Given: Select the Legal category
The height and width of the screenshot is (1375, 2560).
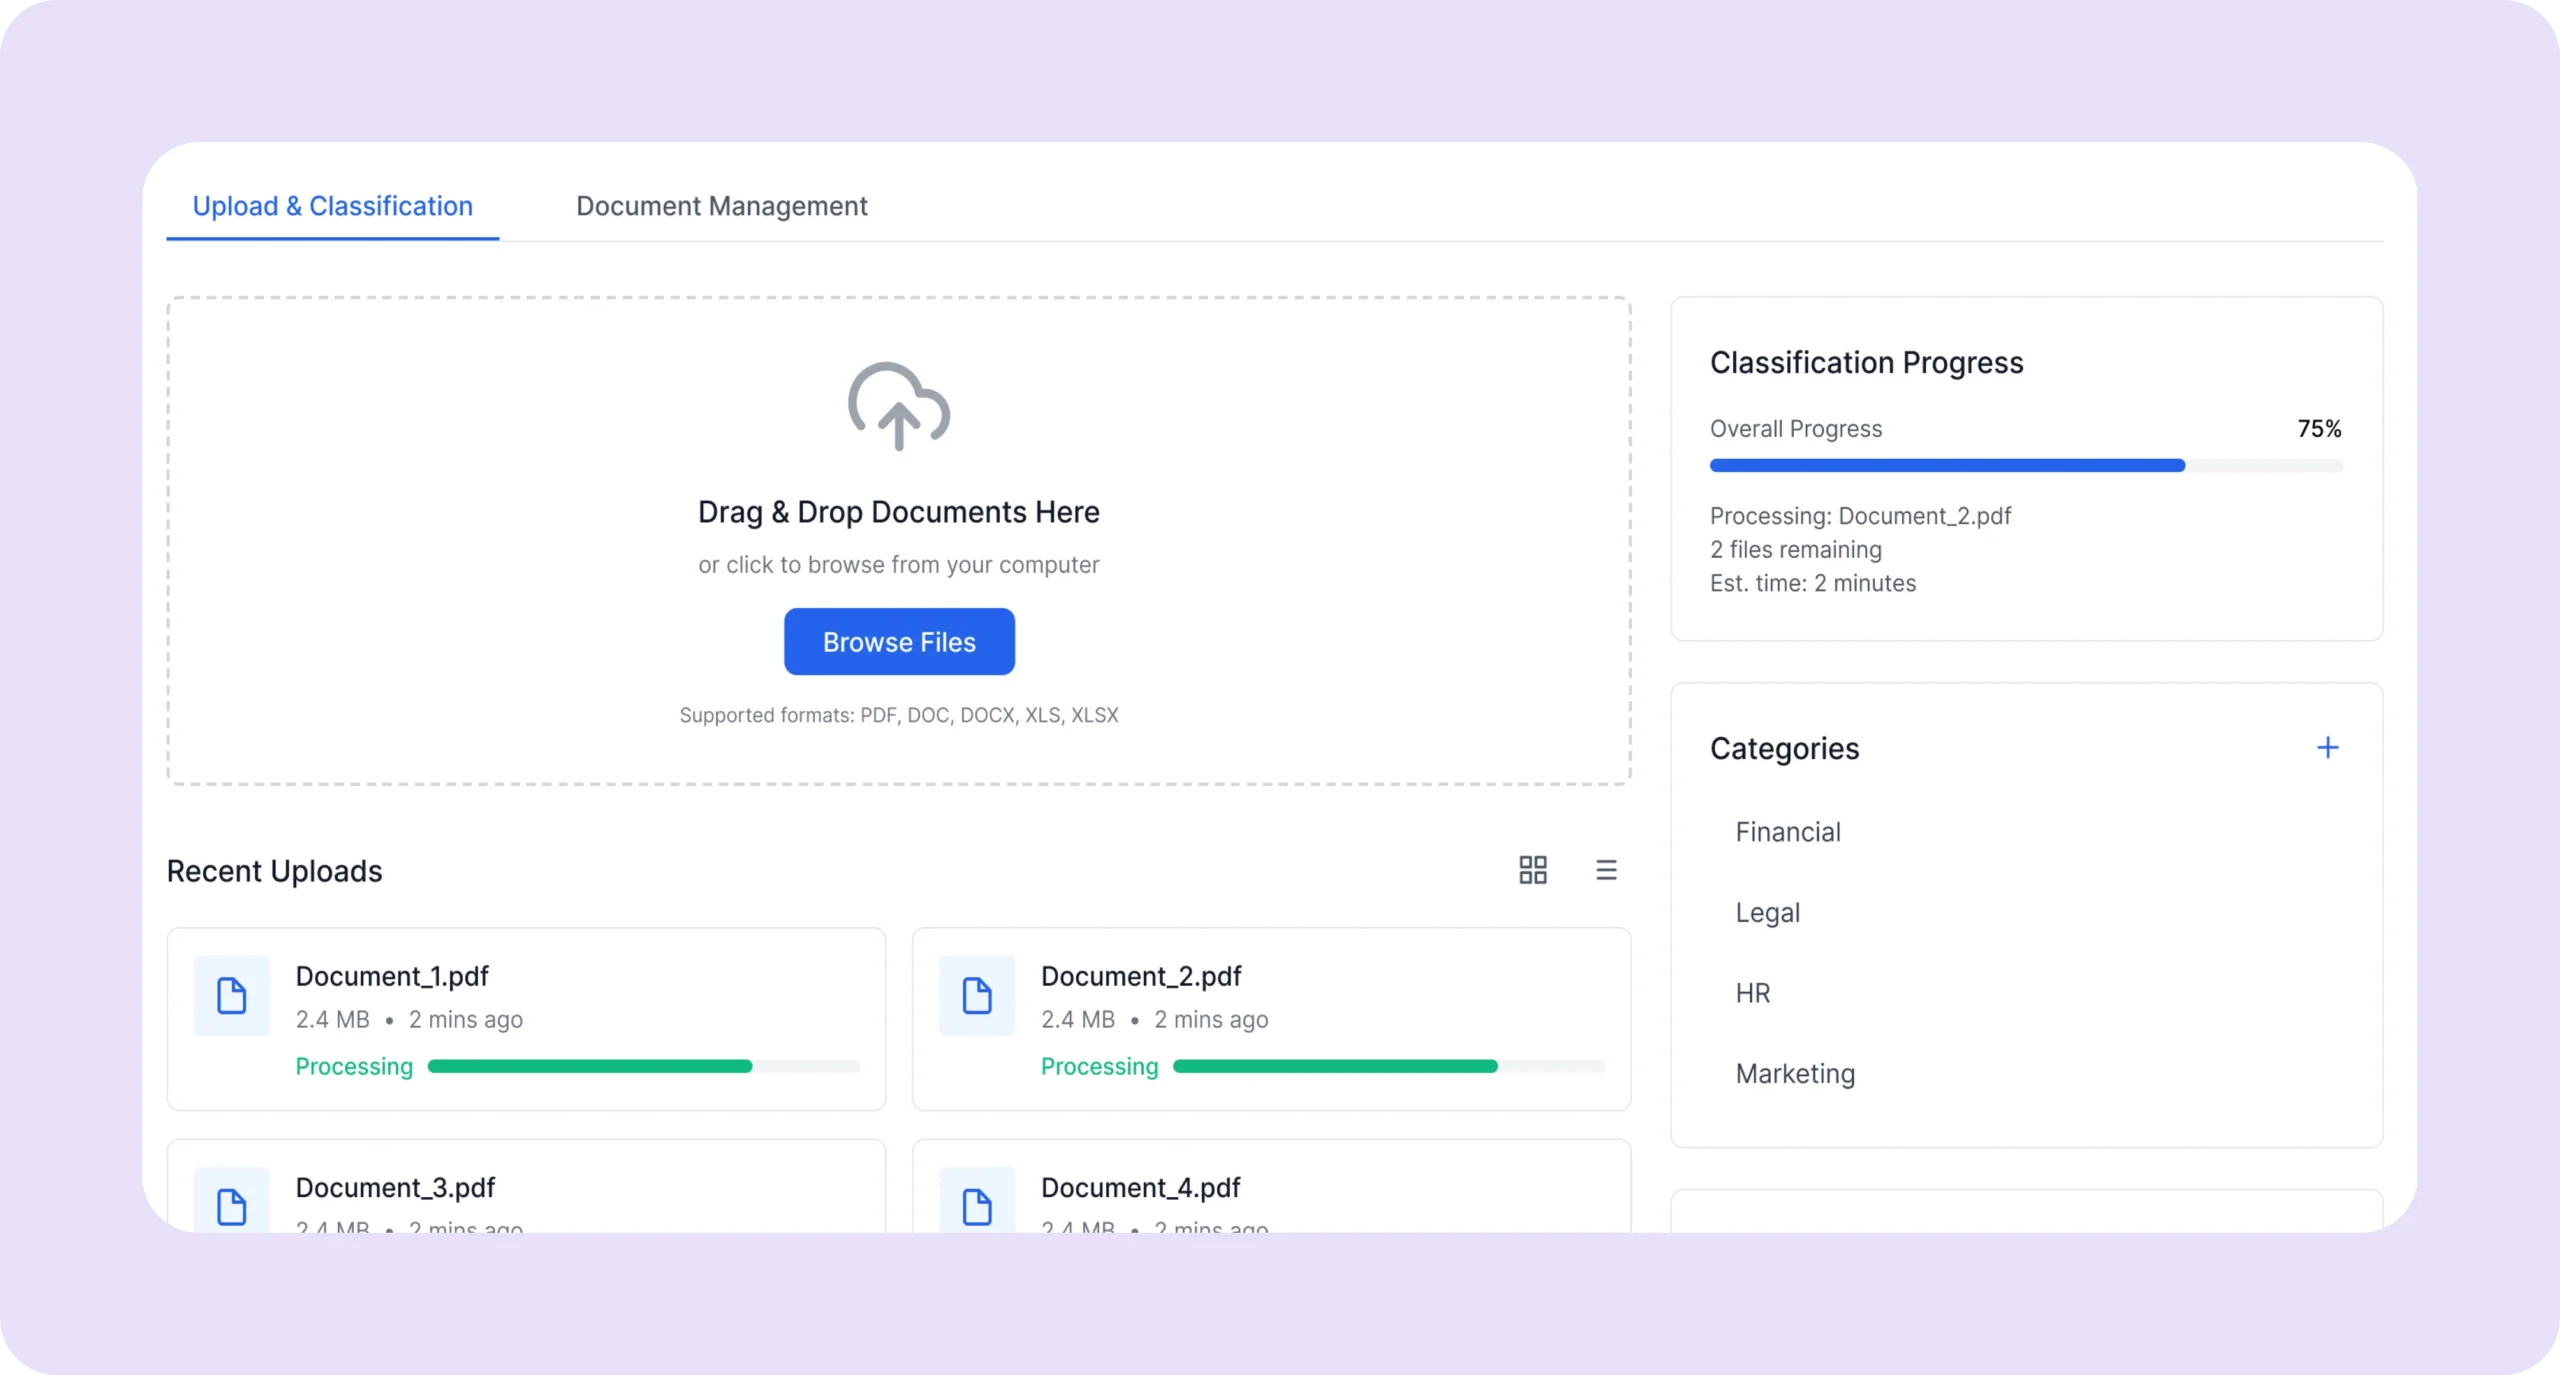Looking at the screenshot, I should coord(1767,913).
